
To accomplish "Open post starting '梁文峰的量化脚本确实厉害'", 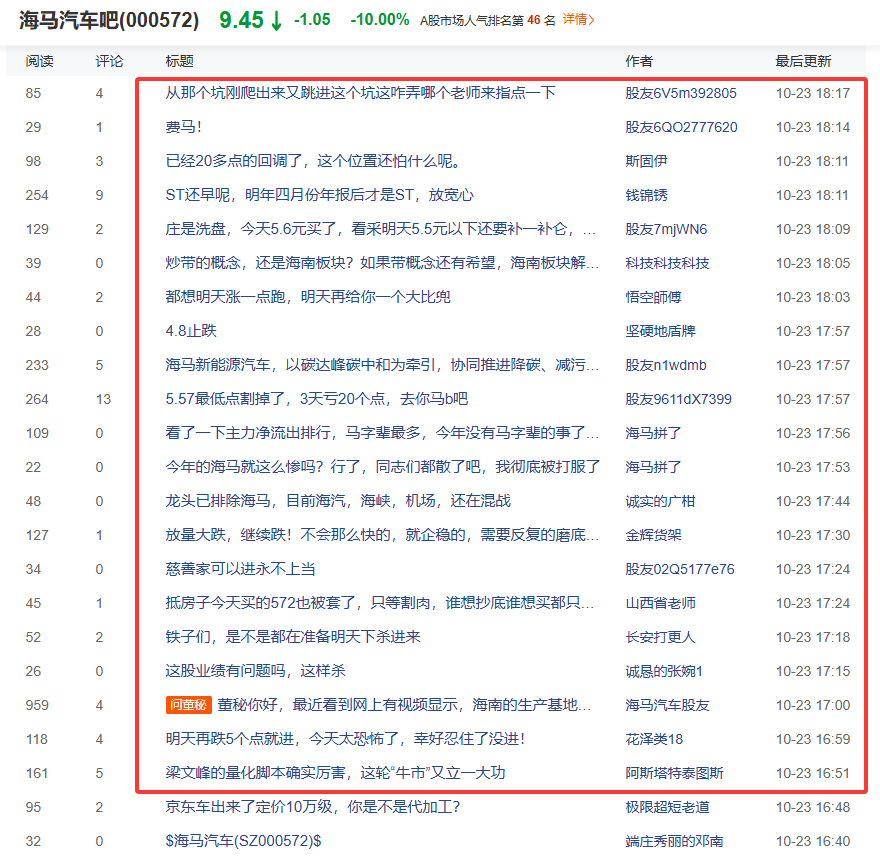I will pyautogui.click(x=335, y=773).
